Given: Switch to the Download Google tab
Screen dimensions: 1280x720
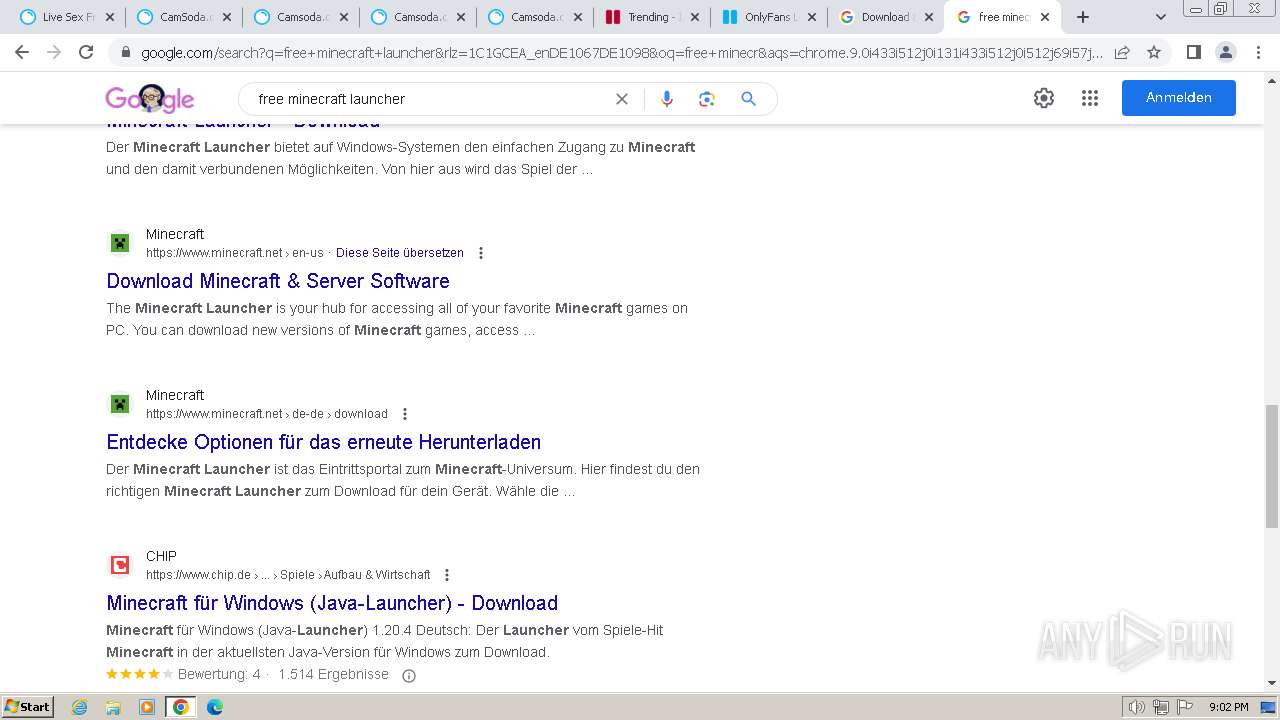Looking at the screenshot, I should [x=886, y=17].
